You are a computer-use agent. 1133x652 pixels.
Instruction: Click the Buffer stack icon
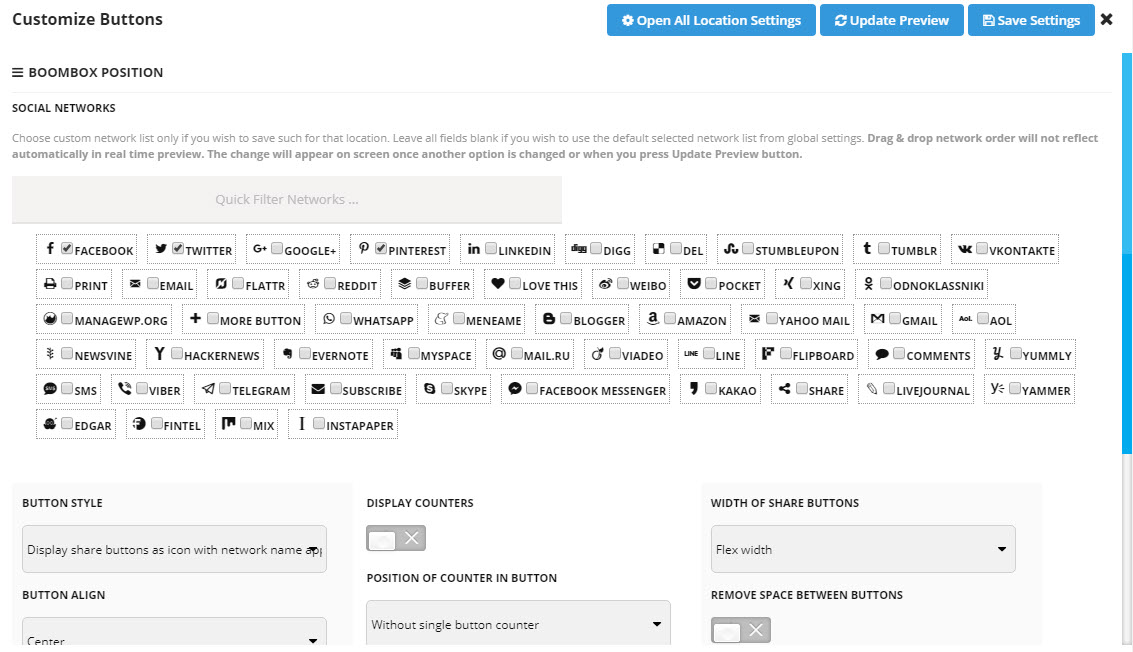405,283
